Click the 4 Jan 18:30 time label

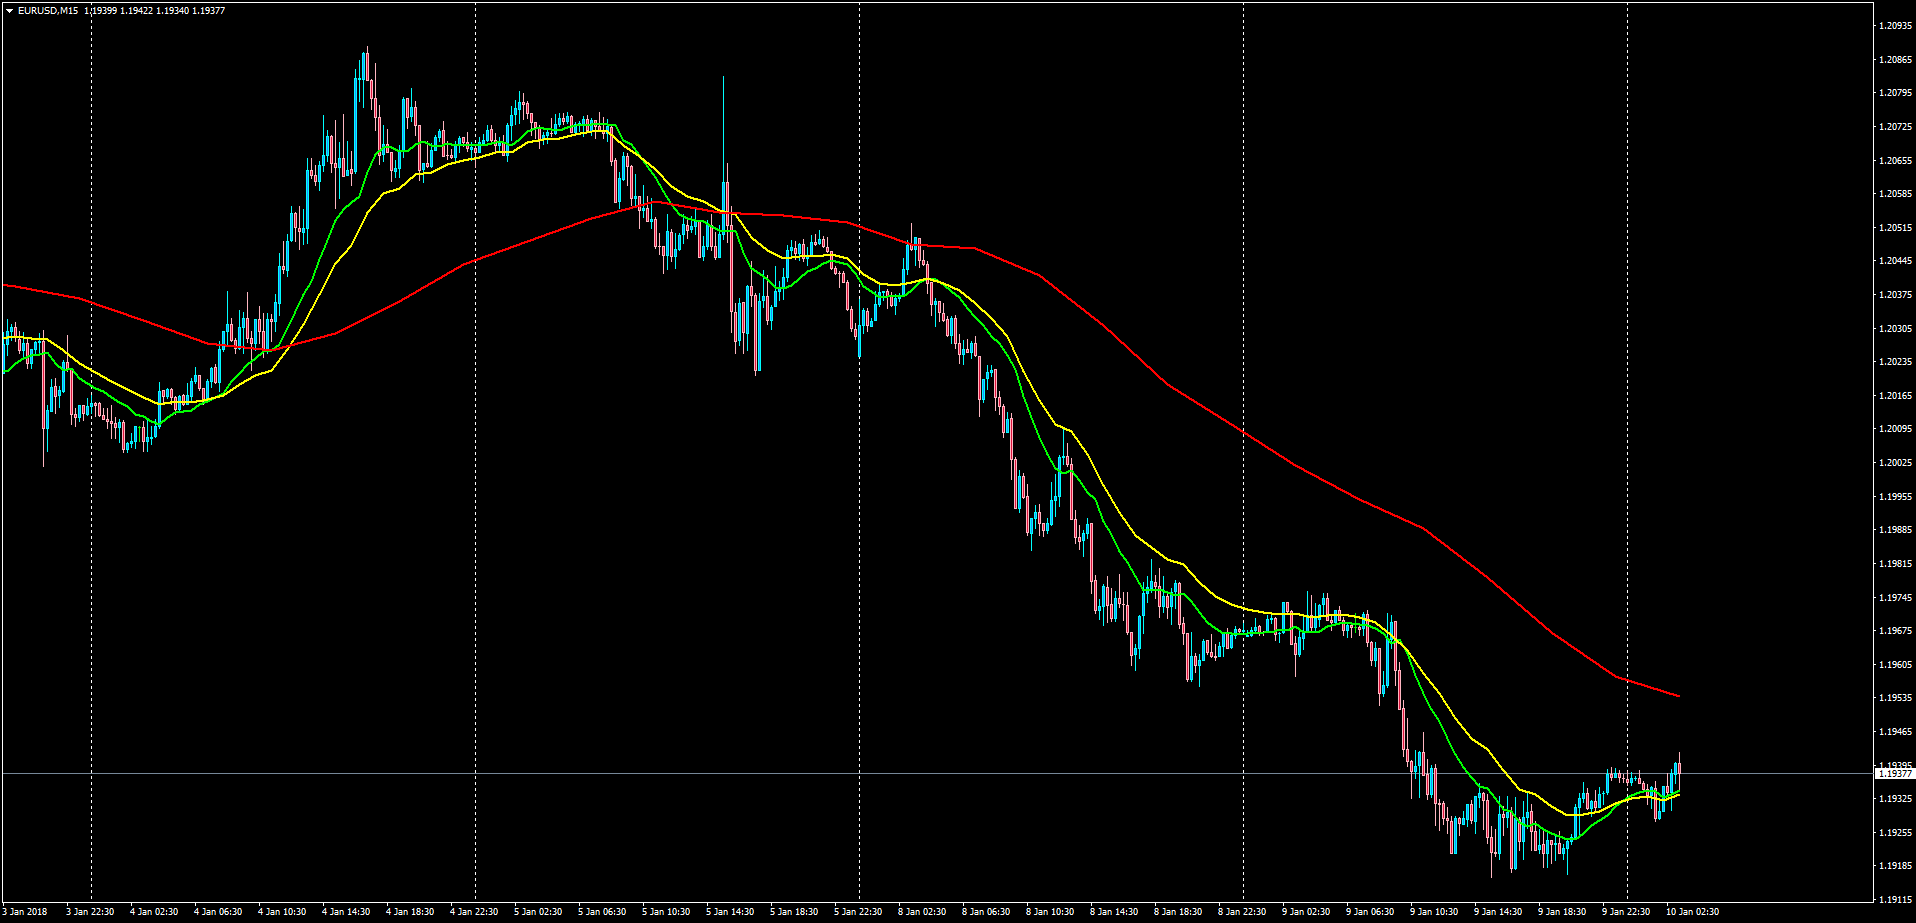(410, 912)
